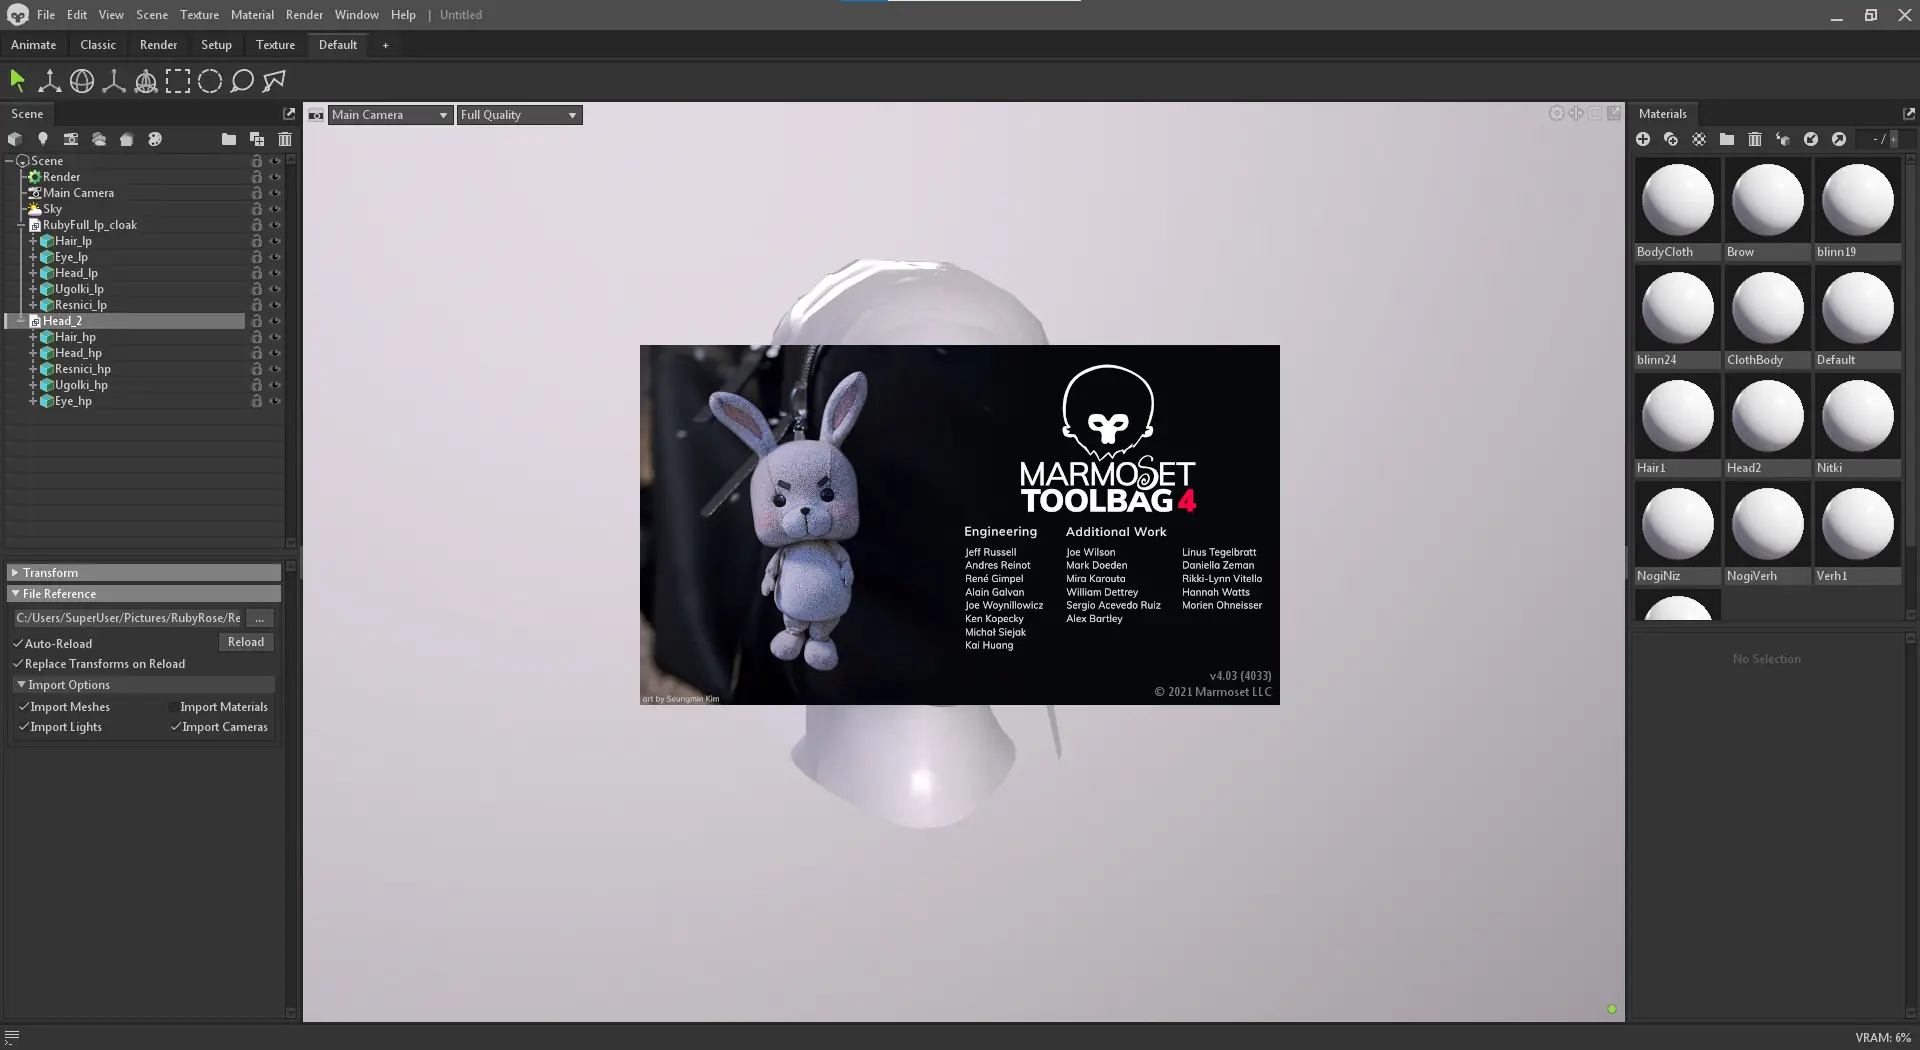This screenshot has height=1050, width=1920.
Task: Switch to the Animate workspace tab
Action: pos(33,45)
